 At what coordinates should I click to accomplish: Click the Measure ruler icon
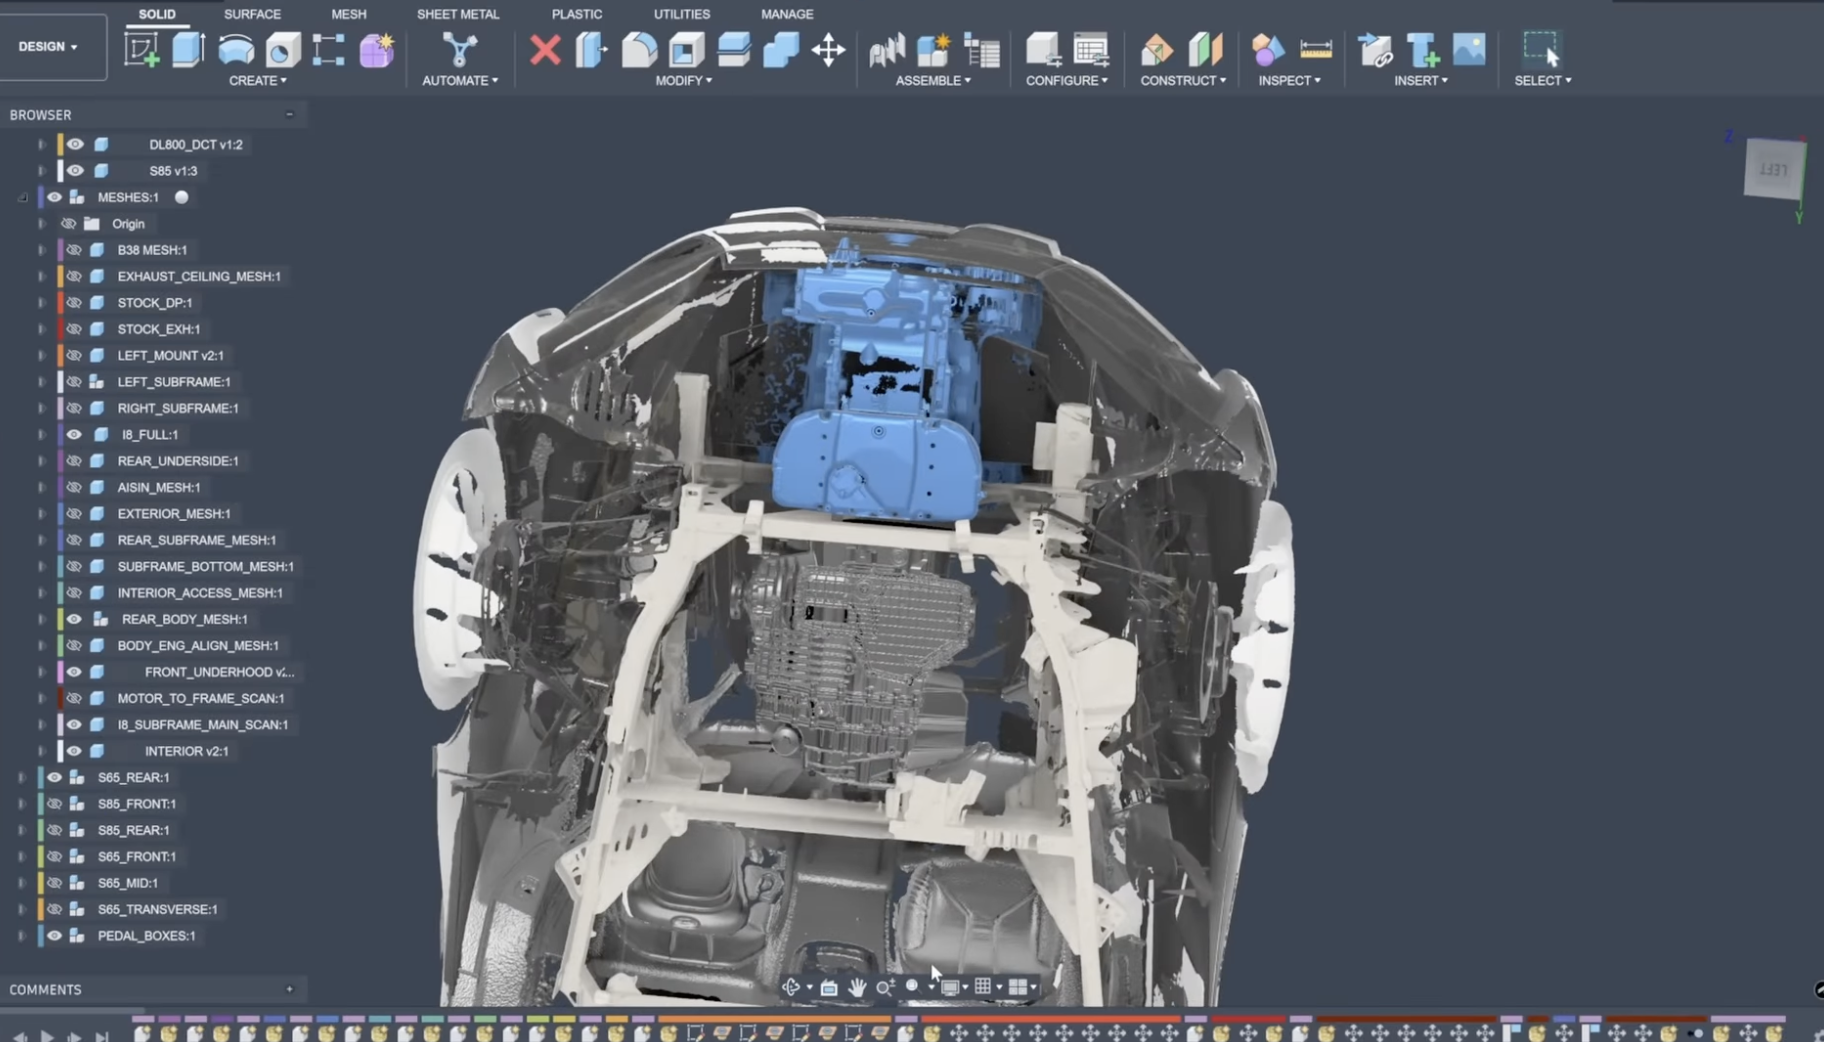tap(1315, 49)
